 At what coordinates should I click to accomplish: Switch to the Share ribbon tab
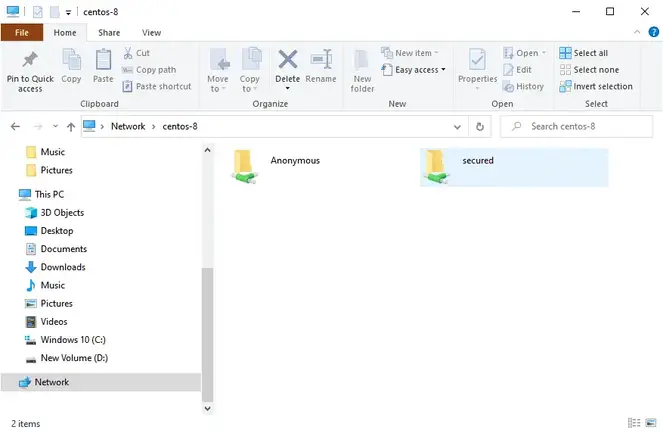tap(109, 33)
